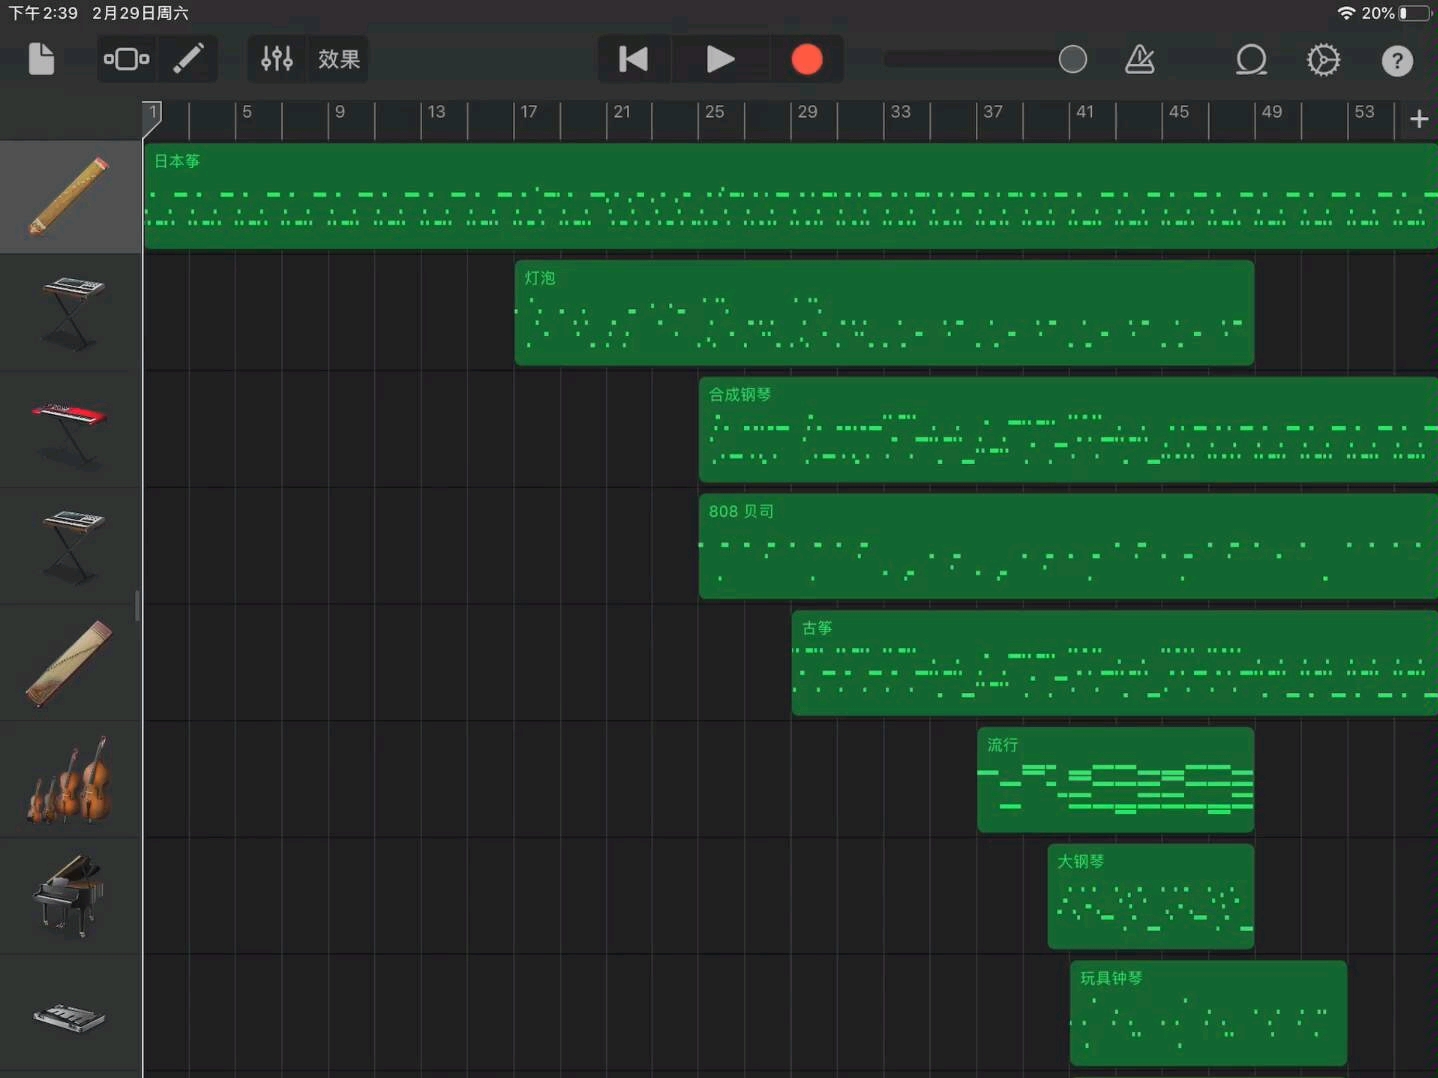Viewport: 1438px width, 1078px height.
Task: Select the 大钢琴 grand piano track icon
Action: coord(69,896)
